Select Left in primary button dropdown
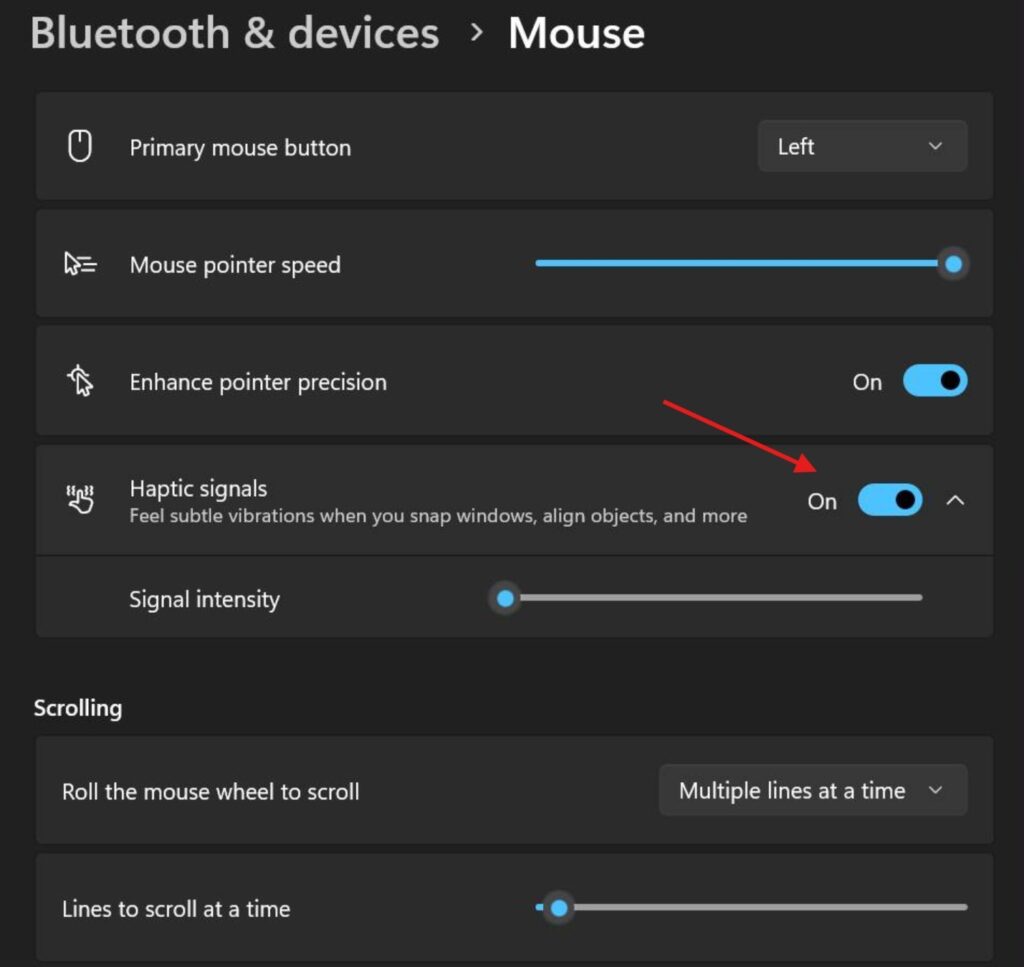This screenshot has height=967, width=1024. point(795,145)
